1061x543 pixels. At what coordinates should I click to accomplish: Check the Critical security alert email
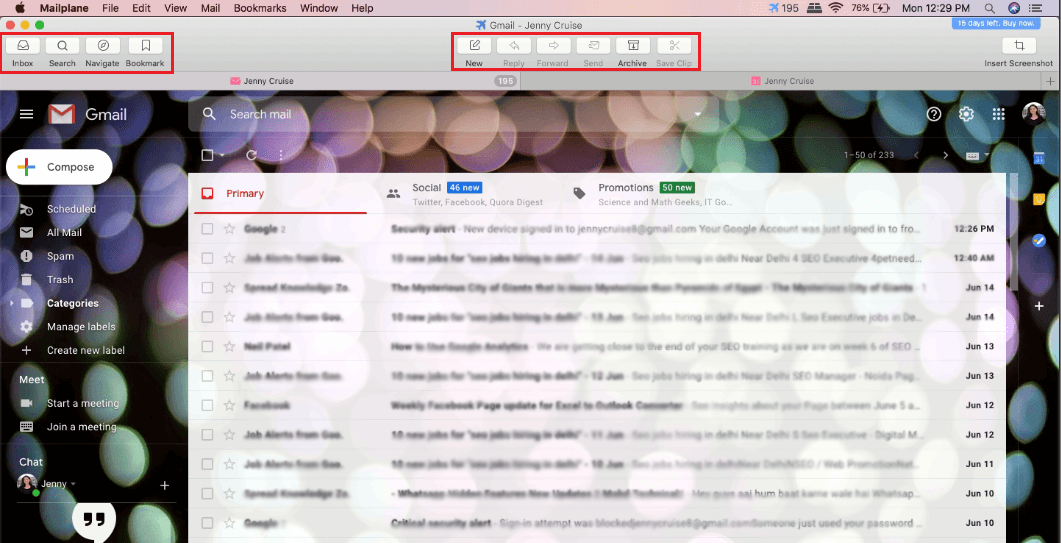click(207, 523)
